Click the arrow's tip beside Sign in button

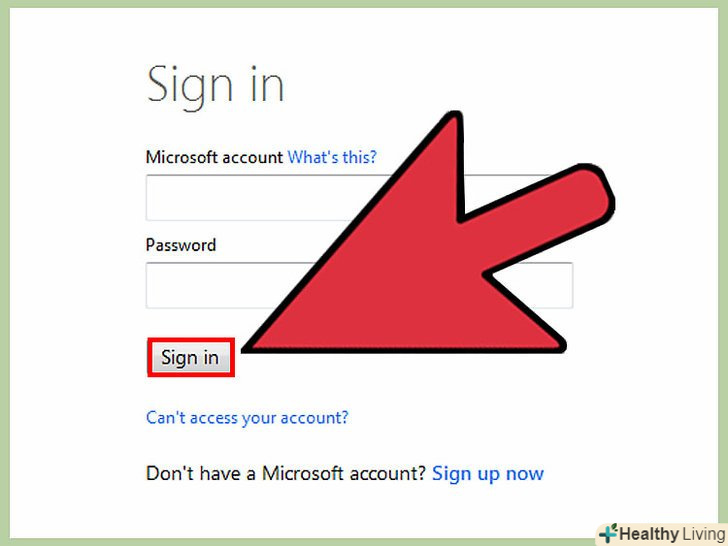click(247, 347)
